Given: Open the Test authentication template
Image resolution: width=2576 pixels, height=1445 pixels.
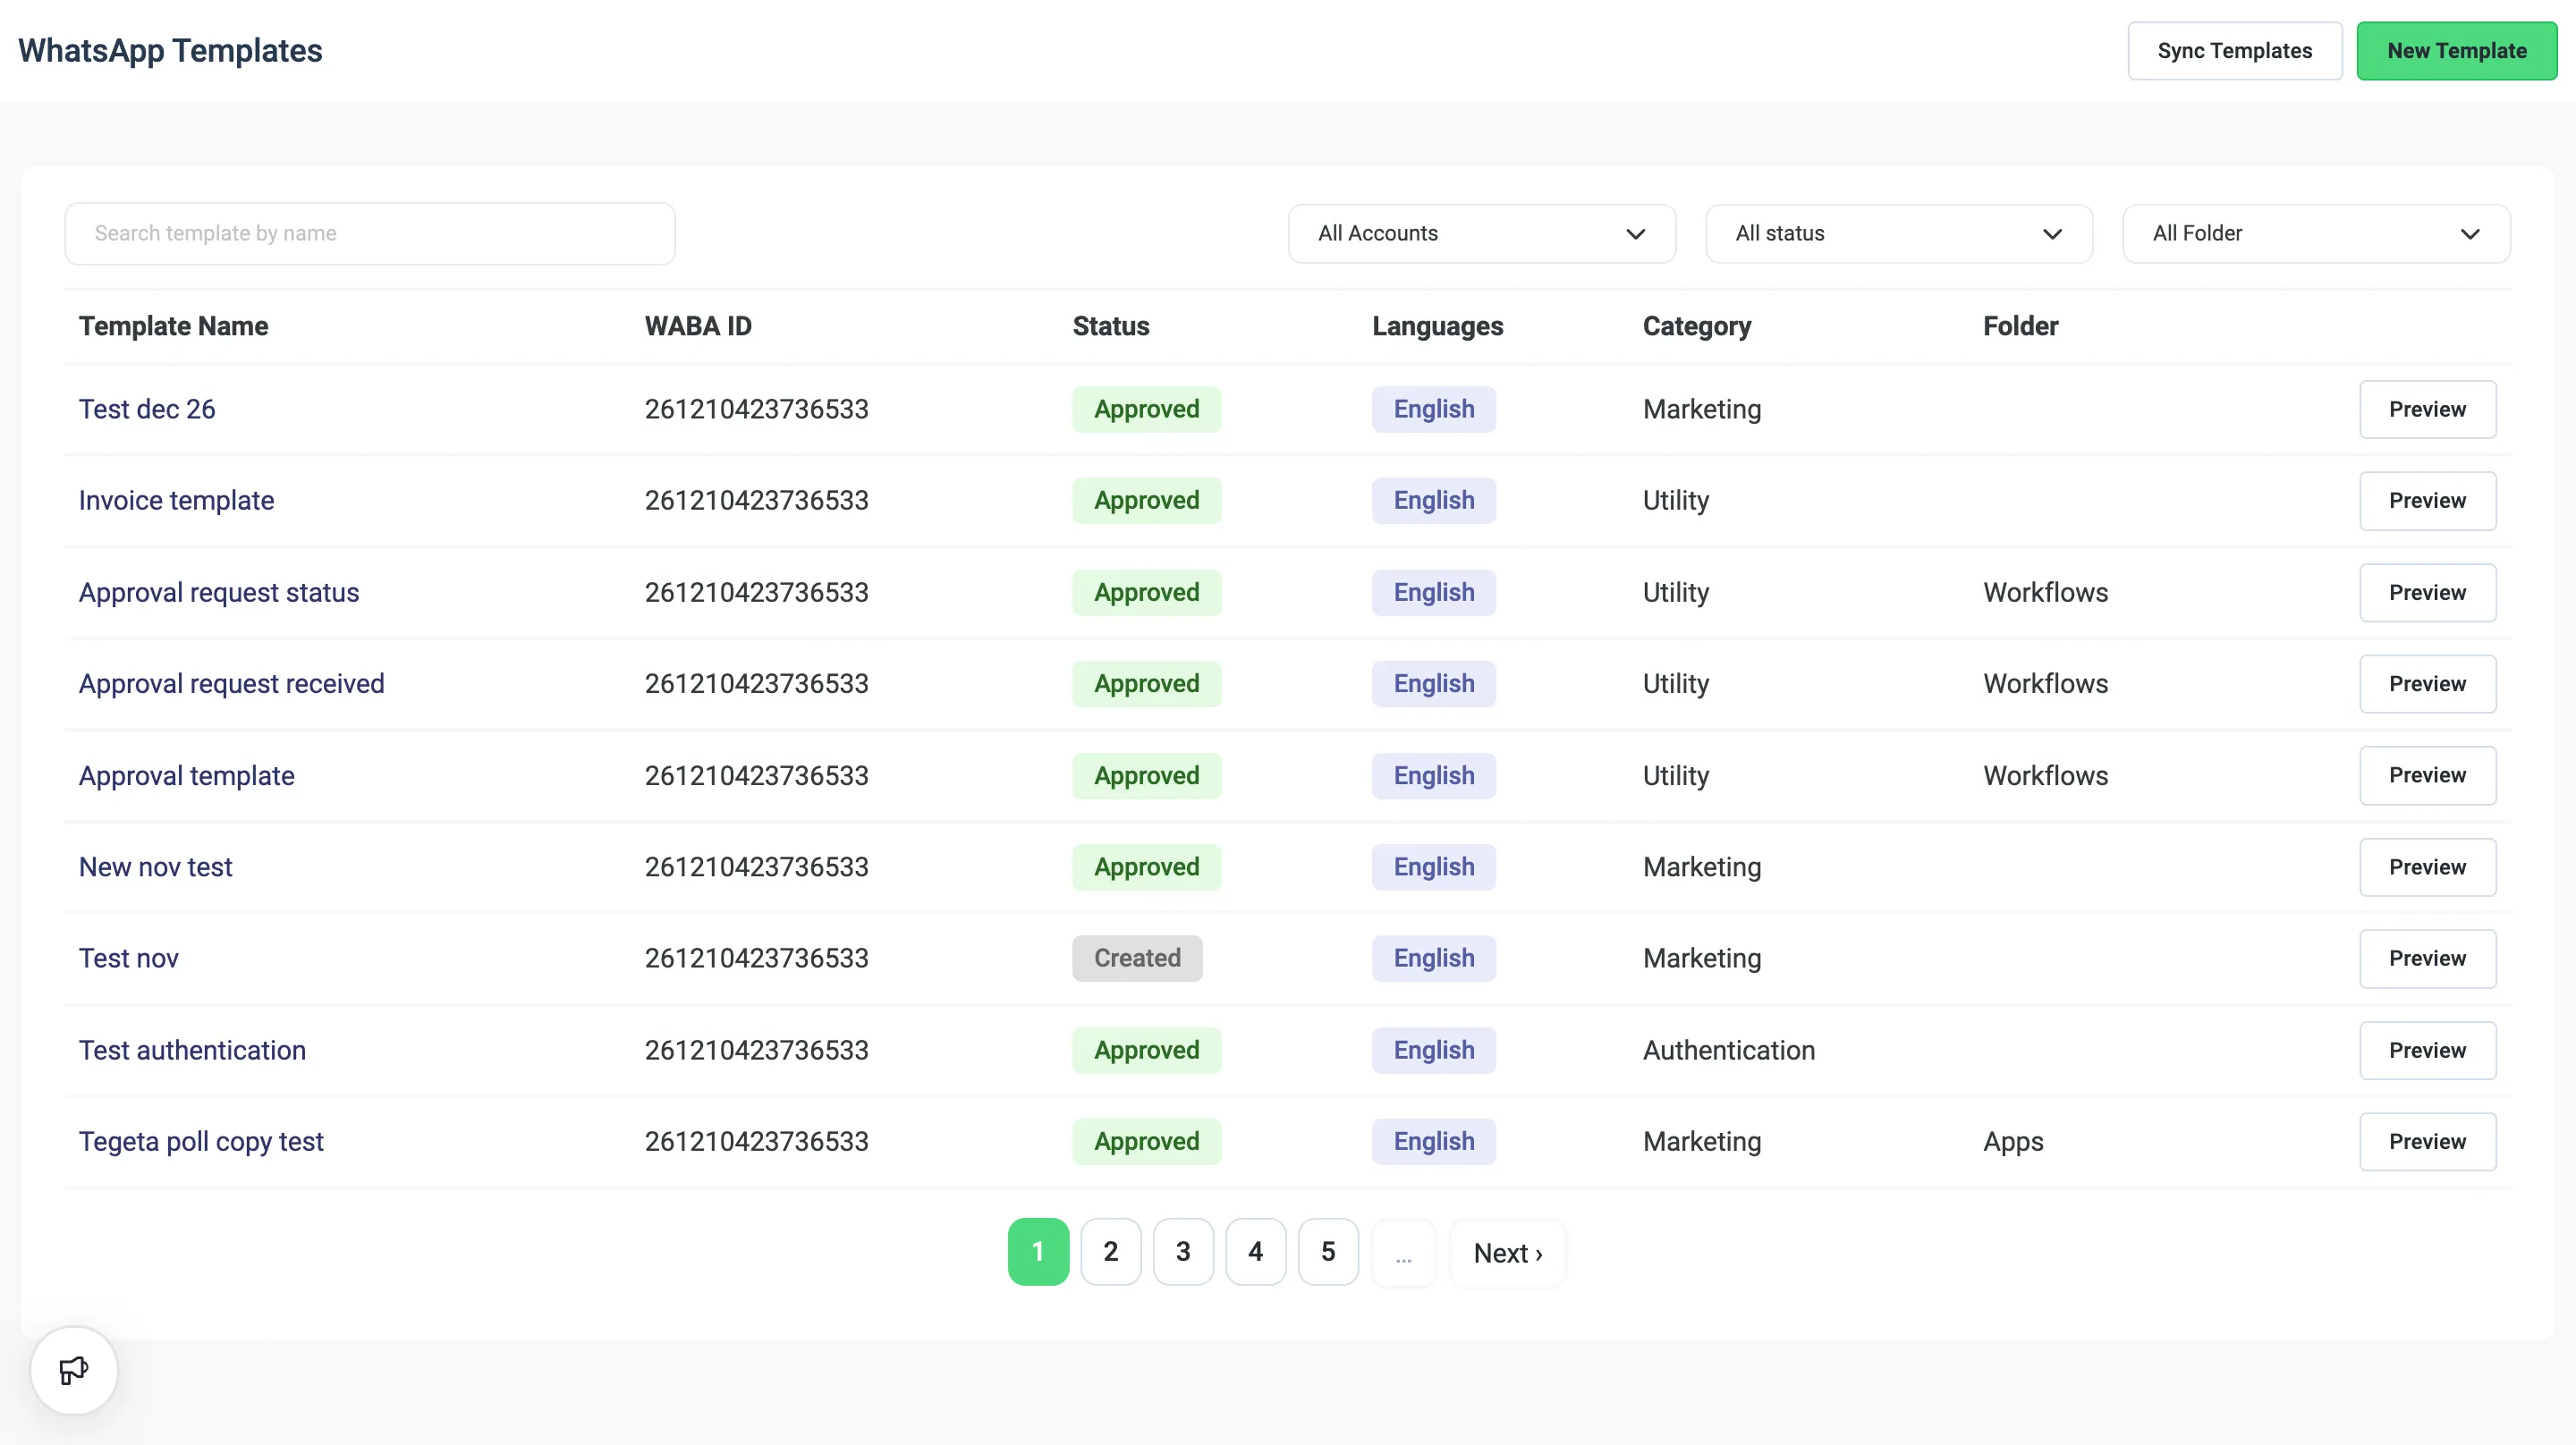Looking at the screenshot, I should point(192,1050).
